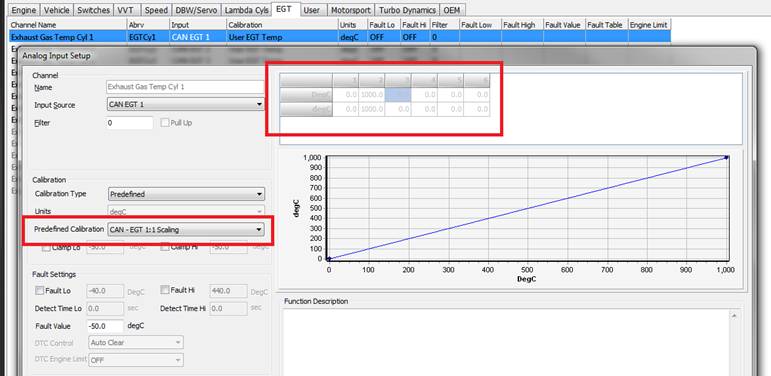This screenshot has width=771, height=376.
Task: Open the Lambda Cyls tab
Action: click(x=246, y=10)
